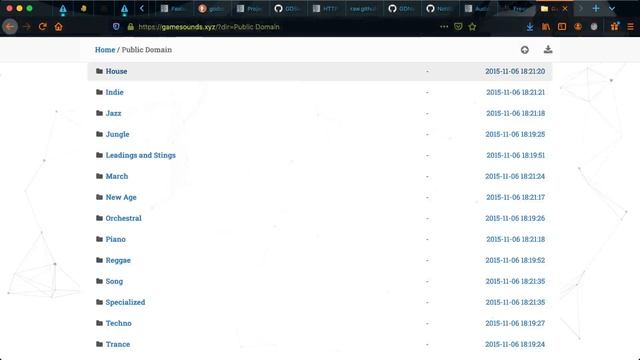The width and height of the screenshot is (640, 360).
Task: Open the Song folder
Action: [114, 281]
